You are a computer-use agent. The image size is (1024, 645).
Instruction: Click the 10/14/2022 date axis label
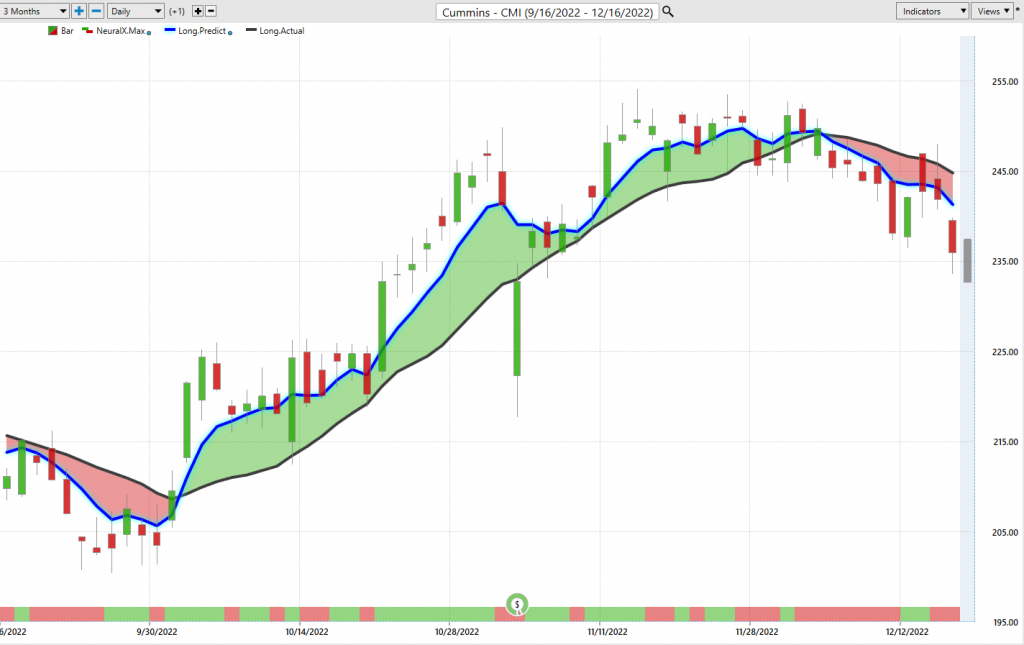(306, 632)
